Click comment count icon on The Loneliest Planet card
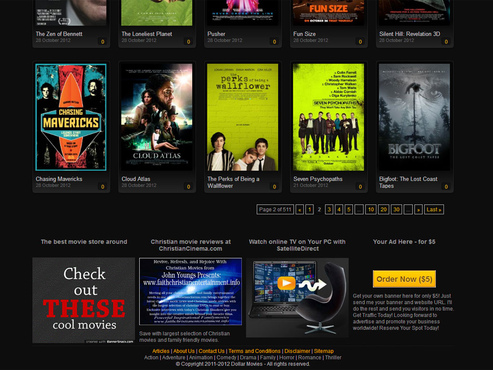 tap(188, 42)
